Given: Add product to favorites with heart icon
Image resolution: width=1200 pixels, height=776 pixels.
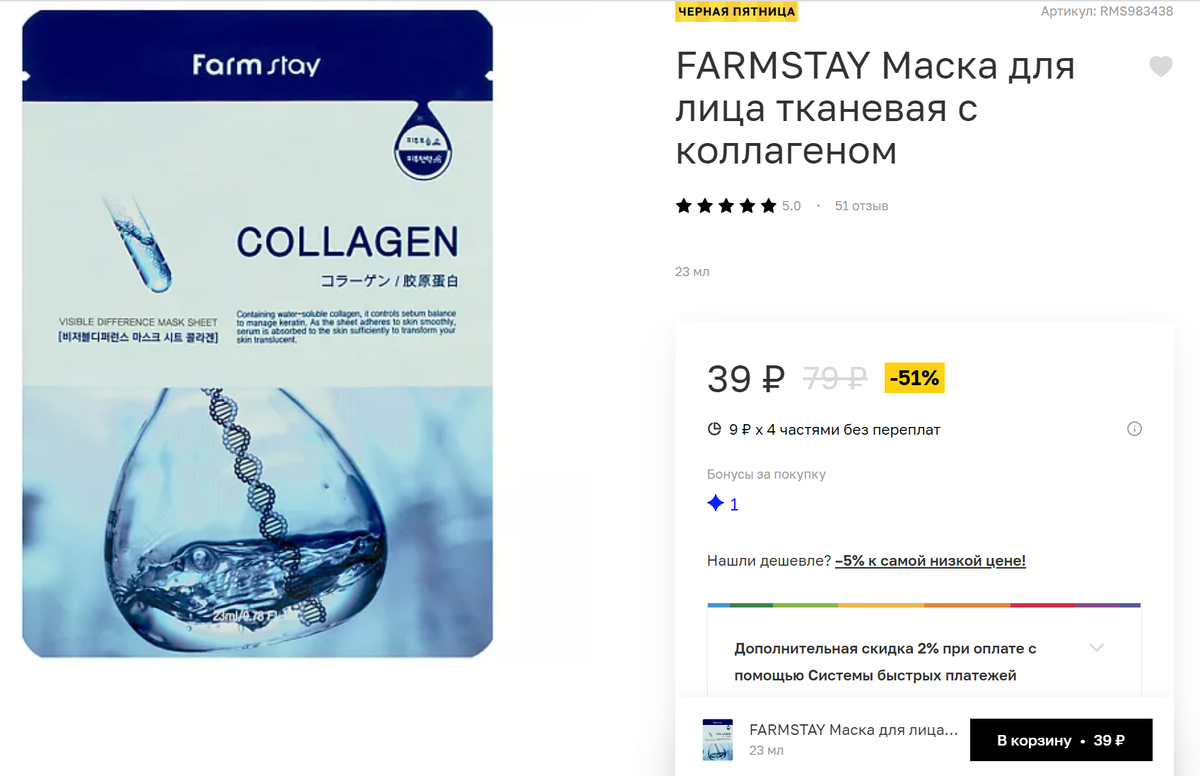Looking at the screenshot, I should tap(1160, 67).
